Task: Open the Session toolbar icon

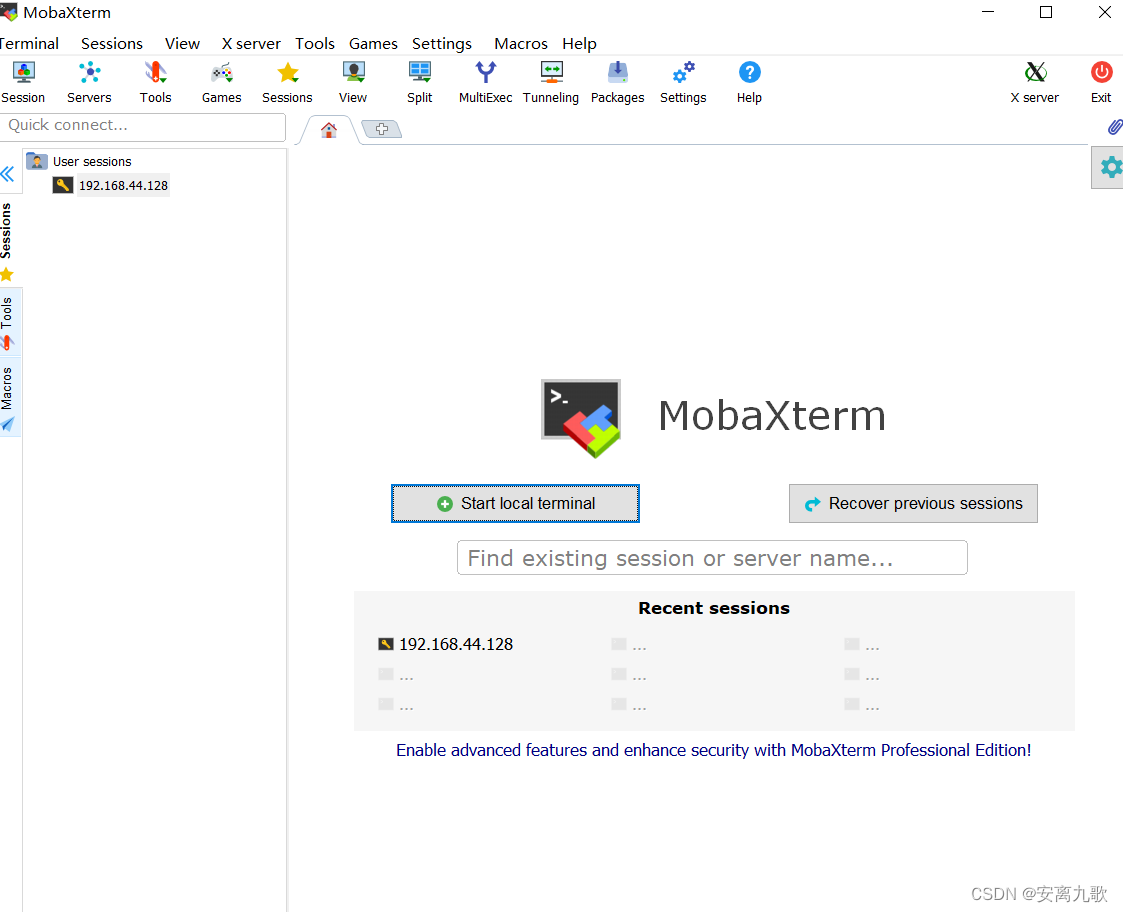Action: [x=23, y=82]
